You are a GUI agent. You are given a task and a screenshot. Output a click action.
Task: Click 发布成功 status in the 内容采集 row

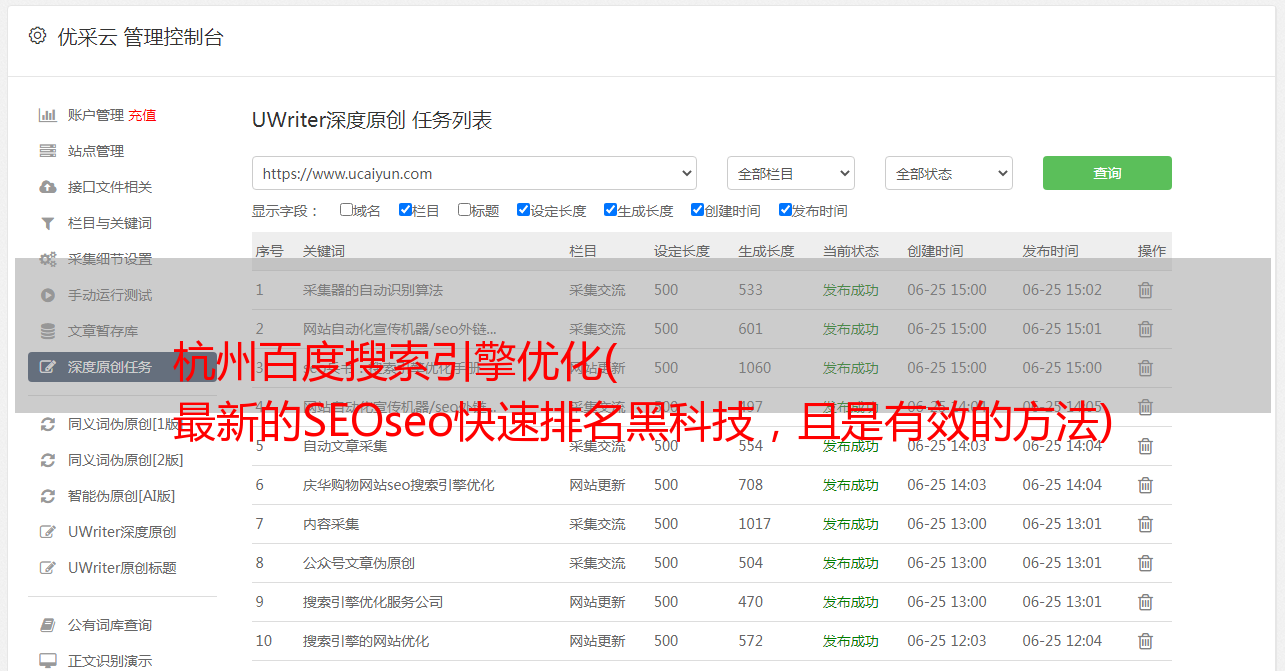(851, 524)
